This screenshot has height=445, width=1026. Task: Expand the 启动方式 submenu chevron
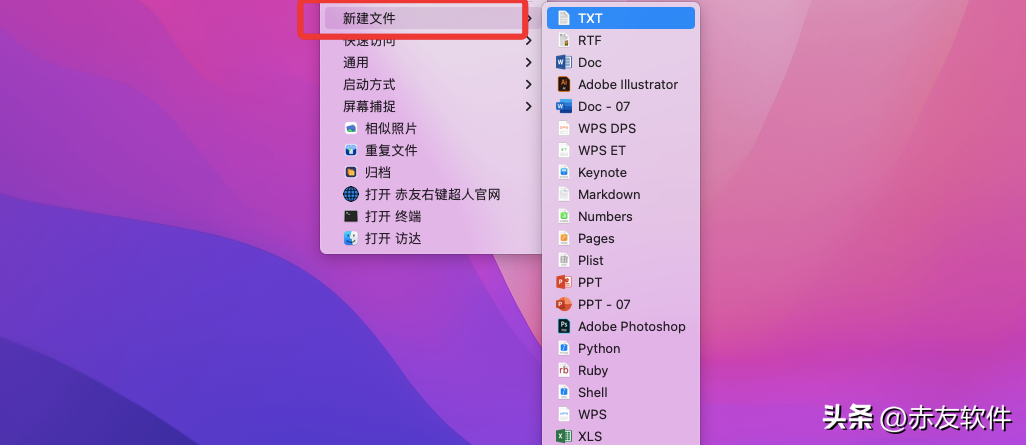(x=529, y=84)
